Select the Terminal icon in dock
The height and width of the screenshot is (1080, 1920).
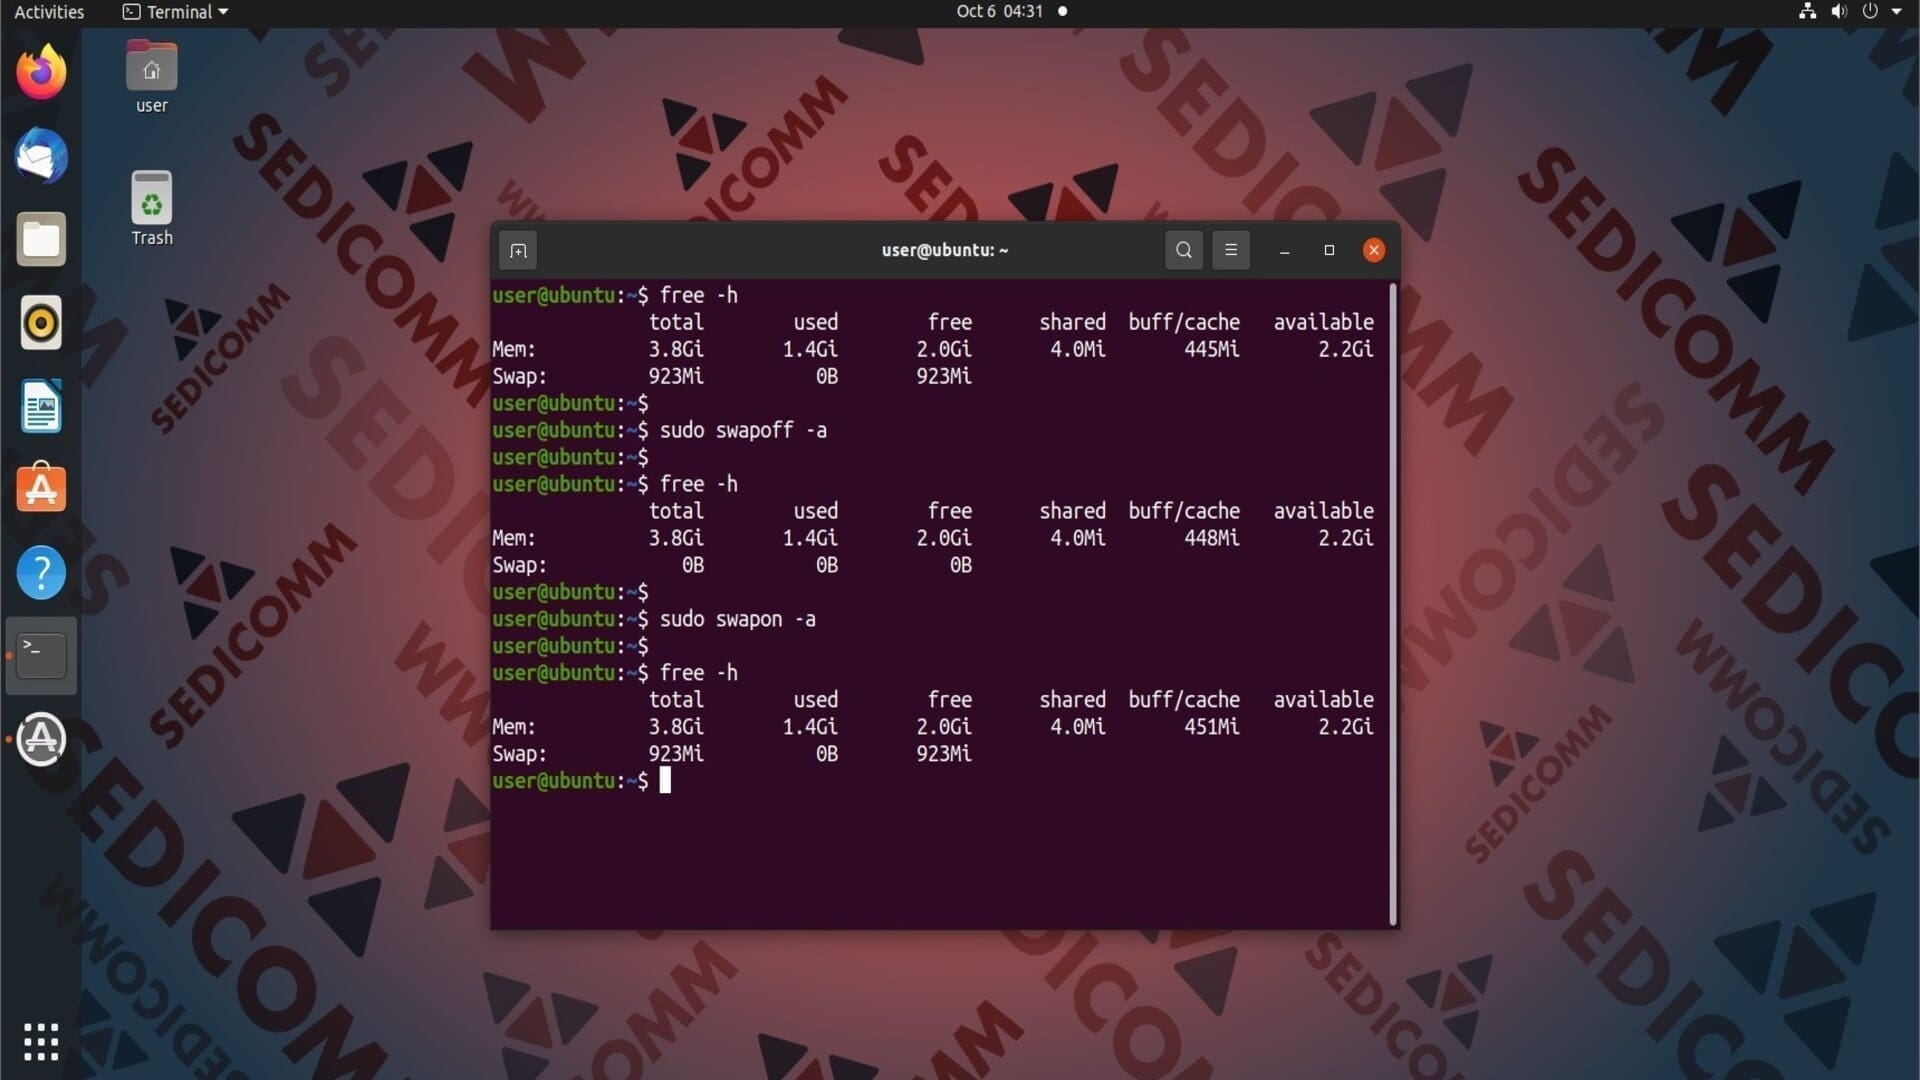(x=41, y=656)
